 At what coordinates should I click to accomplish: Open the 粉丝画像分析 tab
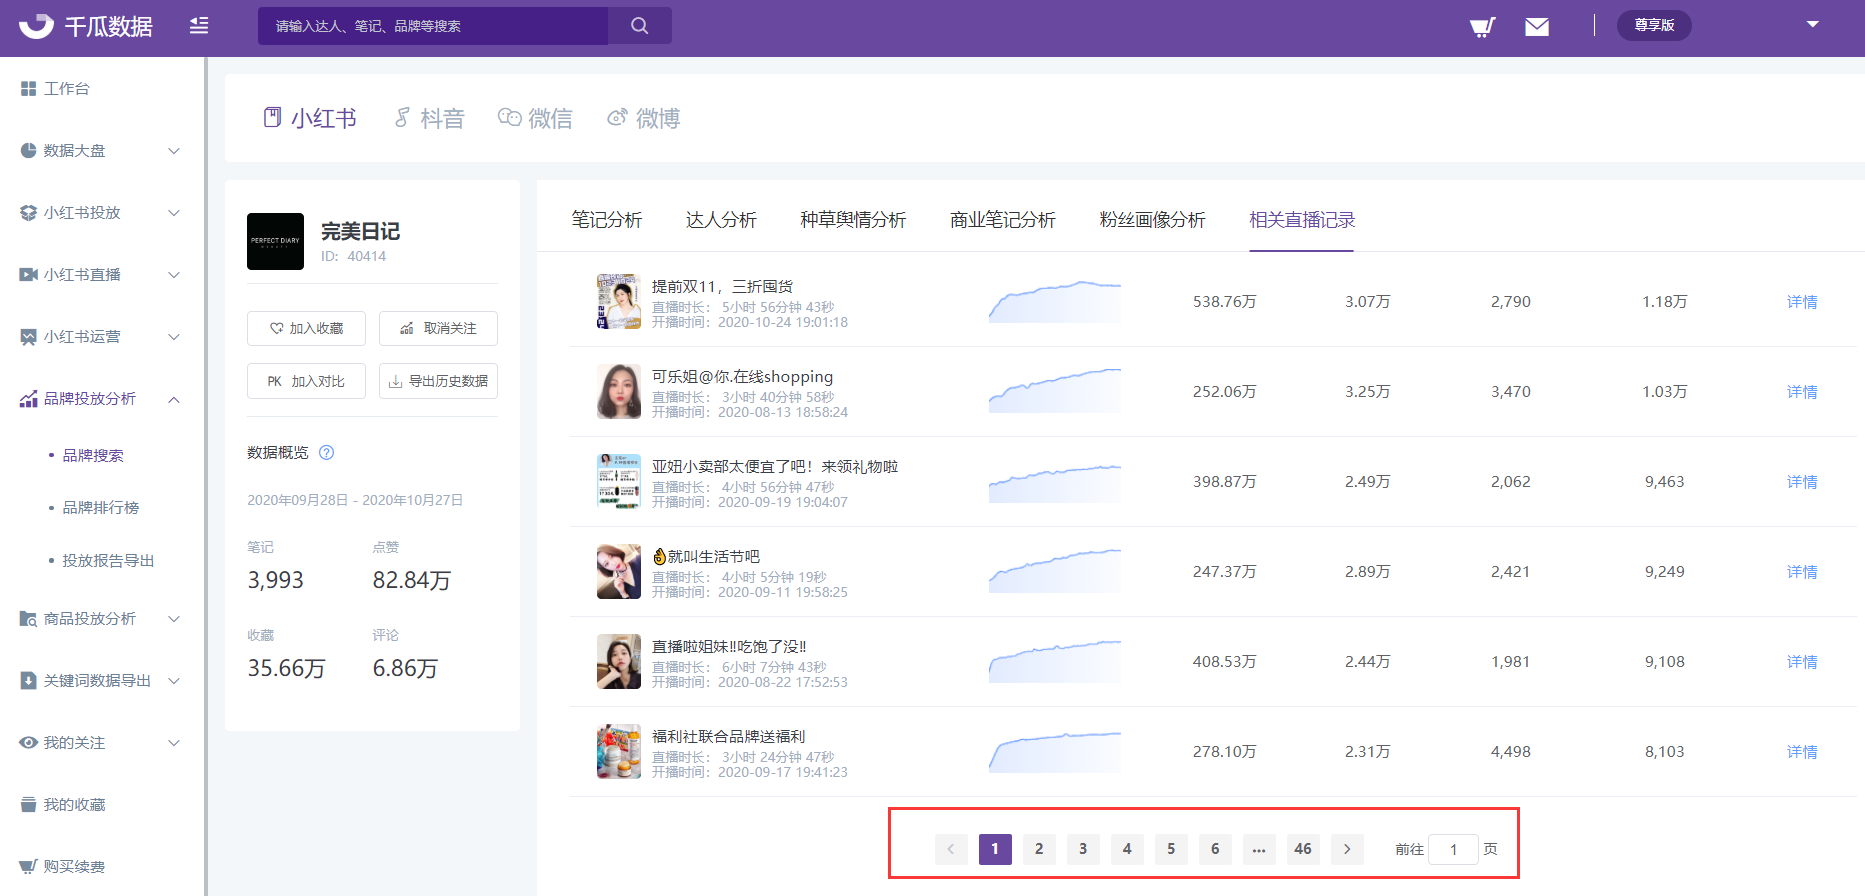[1152, 220]
